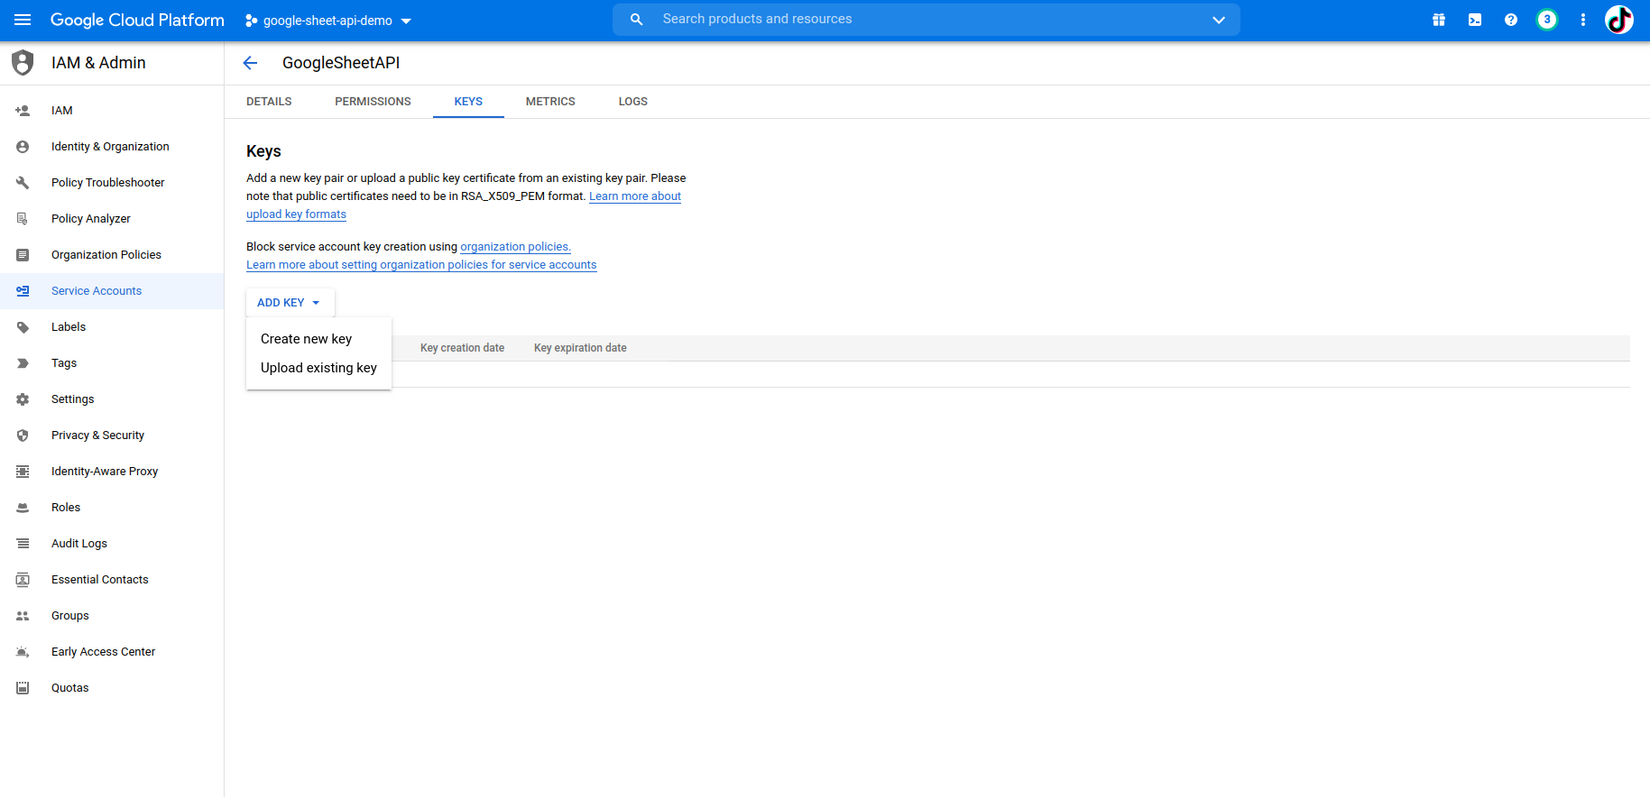Viewport: 1650px width, 797px height.
Task: Switch to the DETAILS tab
Action: (269, 102)
